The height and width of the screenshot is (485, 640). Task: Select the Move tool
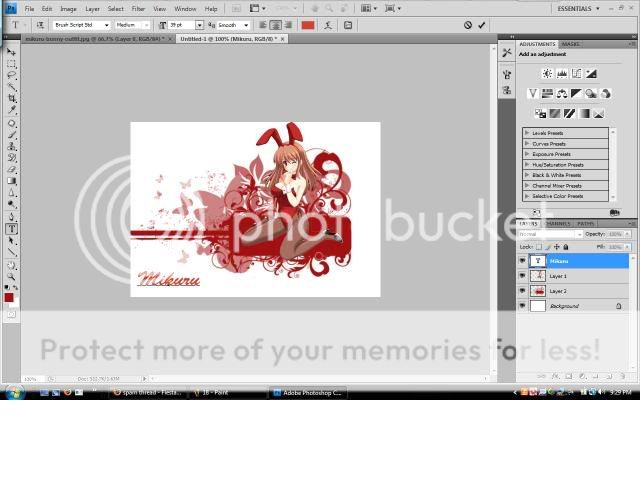(x=11, y=52)
